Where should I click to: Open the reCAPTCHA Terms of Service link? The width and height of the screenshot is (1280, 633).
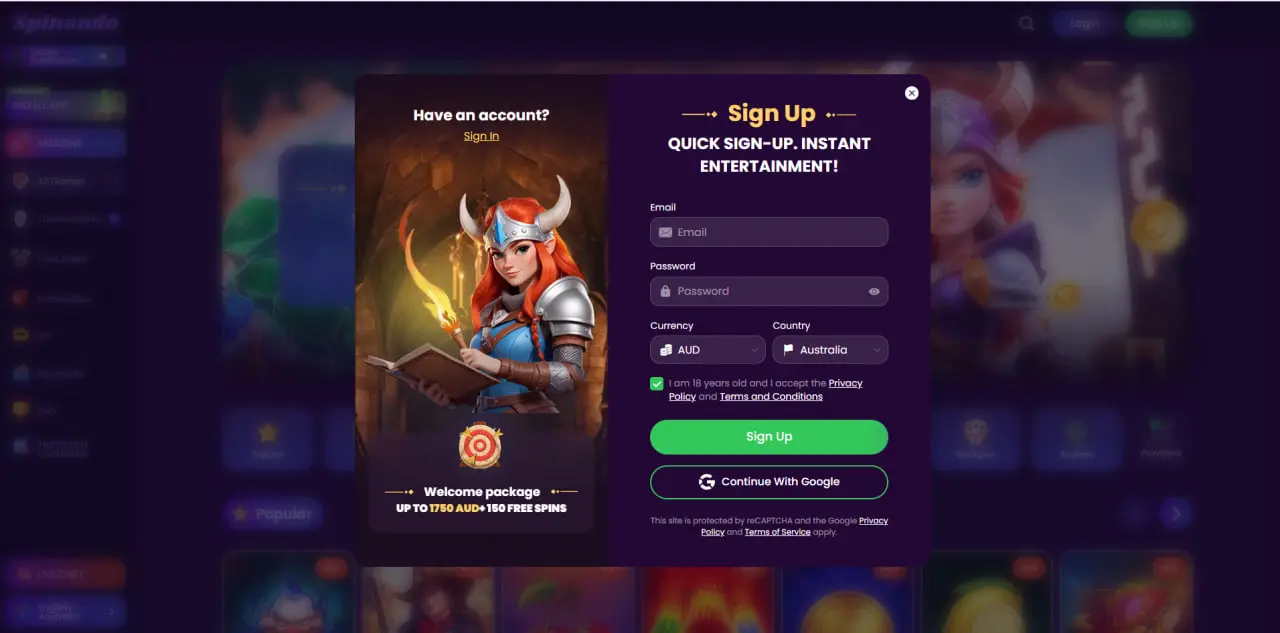pos(777,532)
